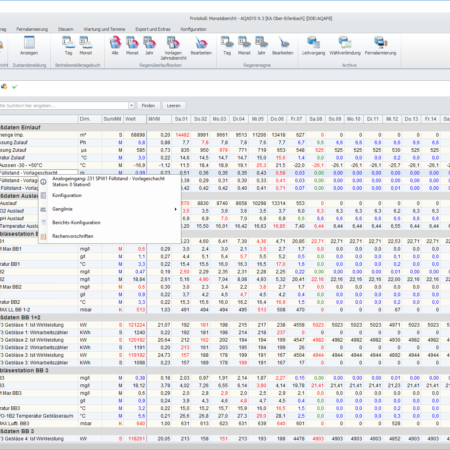450x450 pixels.
Task: Open the Export und Extras tab
Action: [x=153, y=29]
